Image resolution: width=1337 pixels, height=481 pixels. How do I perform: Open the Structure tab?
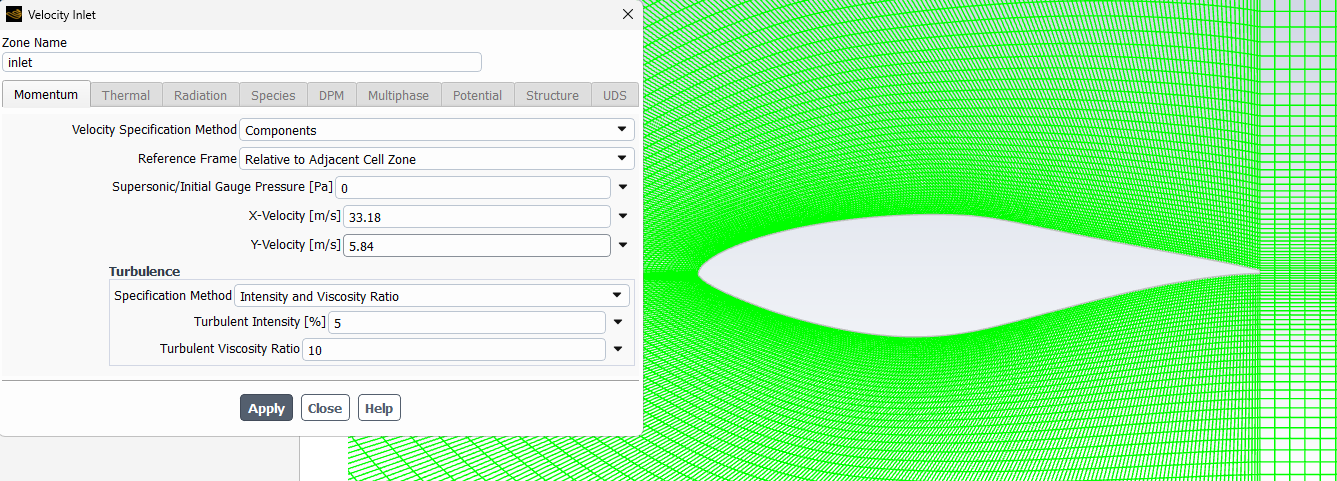552,95
